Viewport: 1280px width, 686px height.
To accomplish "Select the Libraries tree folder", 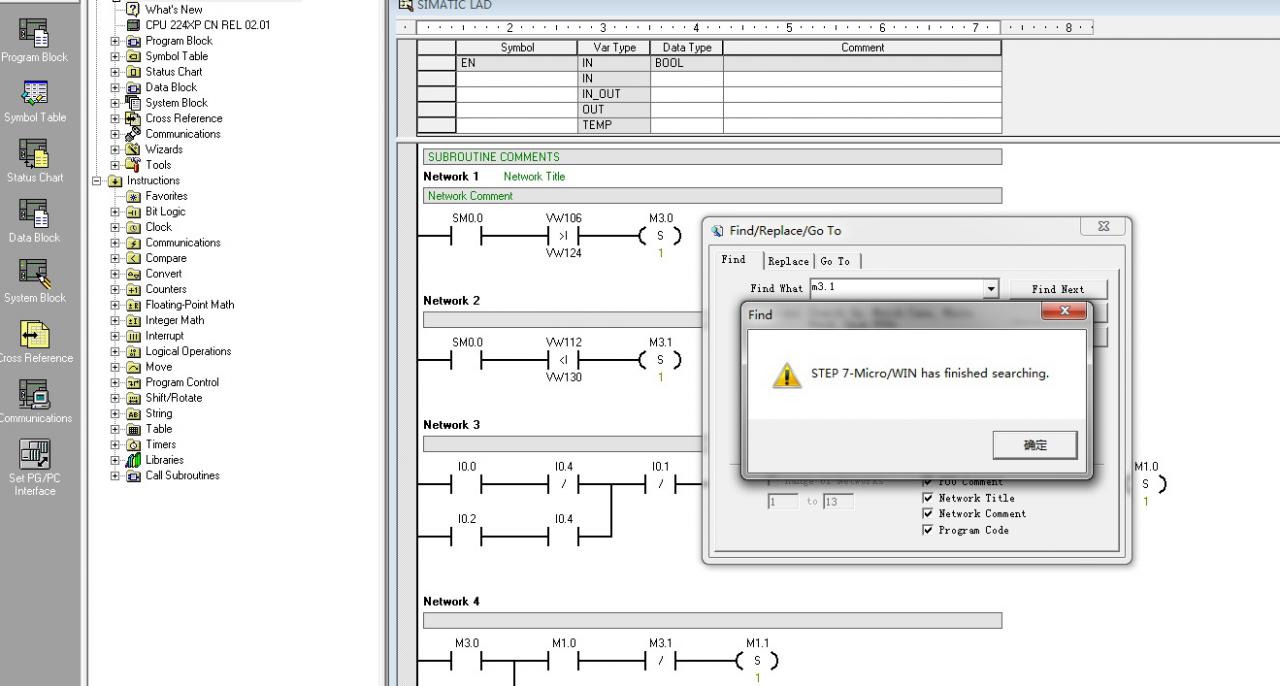I will pyautogui.click(x=164, y=459).
